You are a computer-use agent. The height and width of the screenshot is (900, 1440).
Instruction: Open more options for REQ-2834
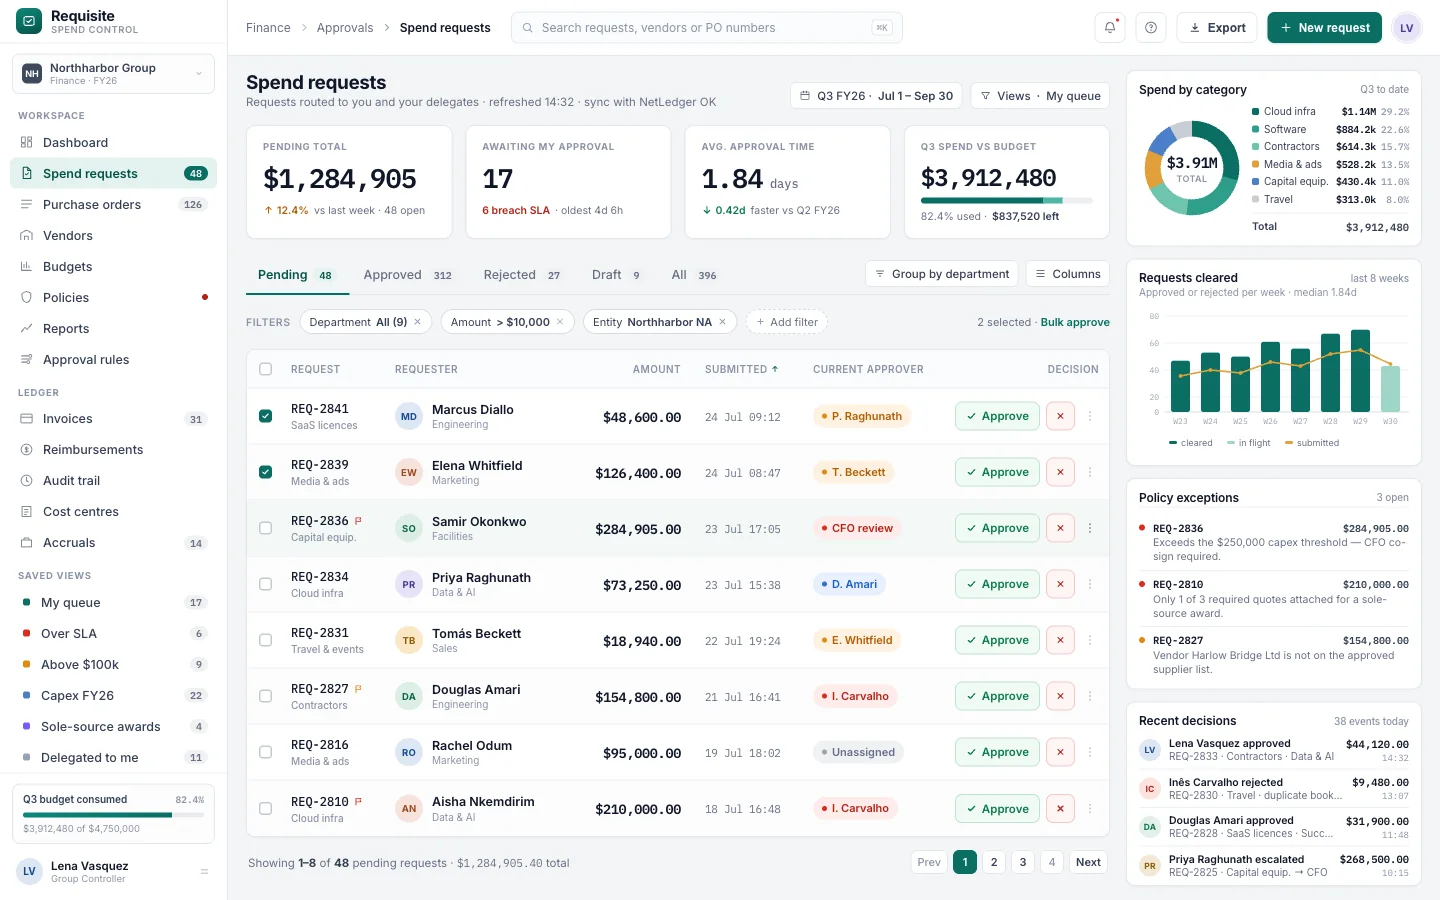[x=1090, y=584]
